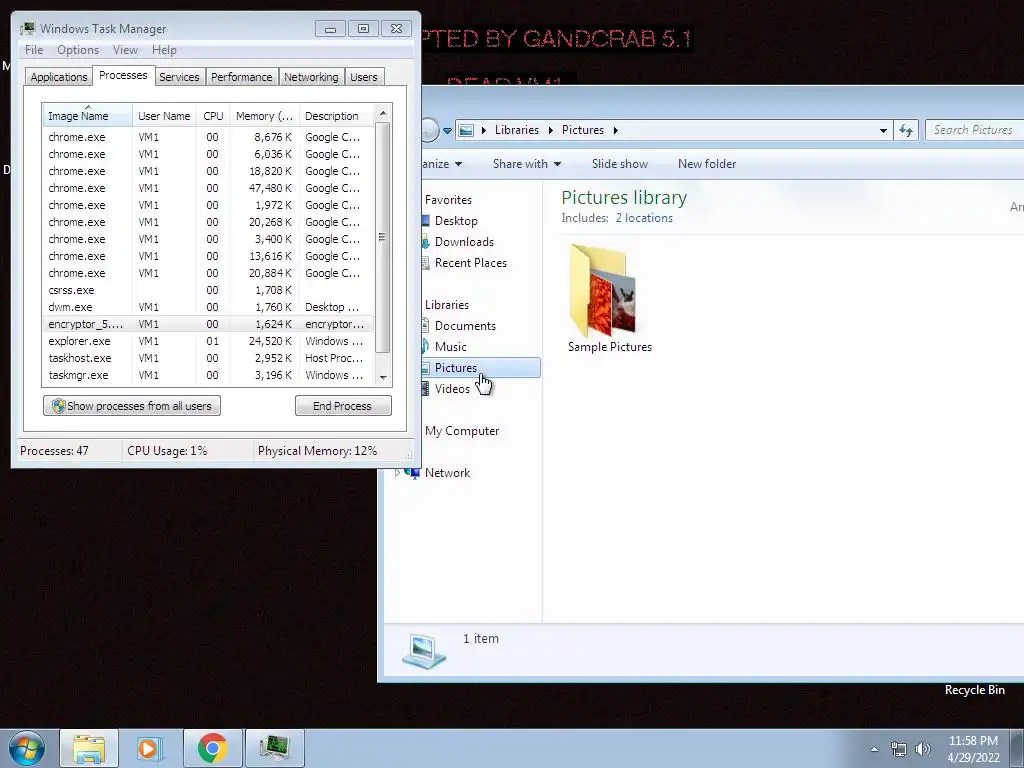Select the taskmgr.exe process row
The image size is (1024, 768).
point(208,375)
